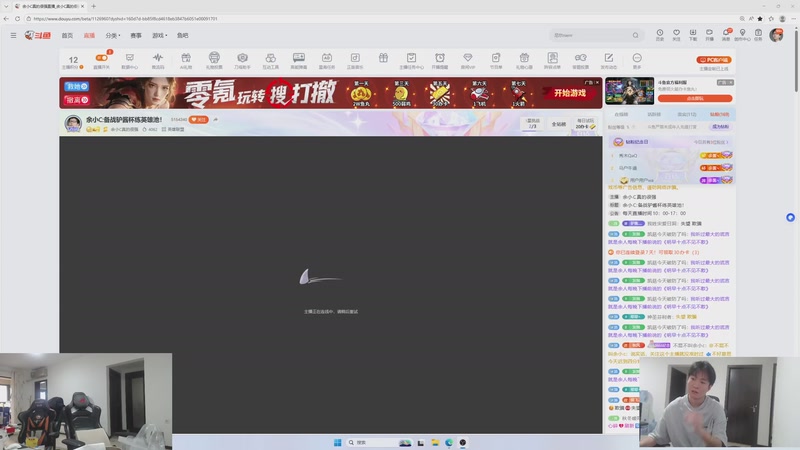800x450 pixels.
Task: Select the 贵宾(112) tab
Action: coord(687,114)
